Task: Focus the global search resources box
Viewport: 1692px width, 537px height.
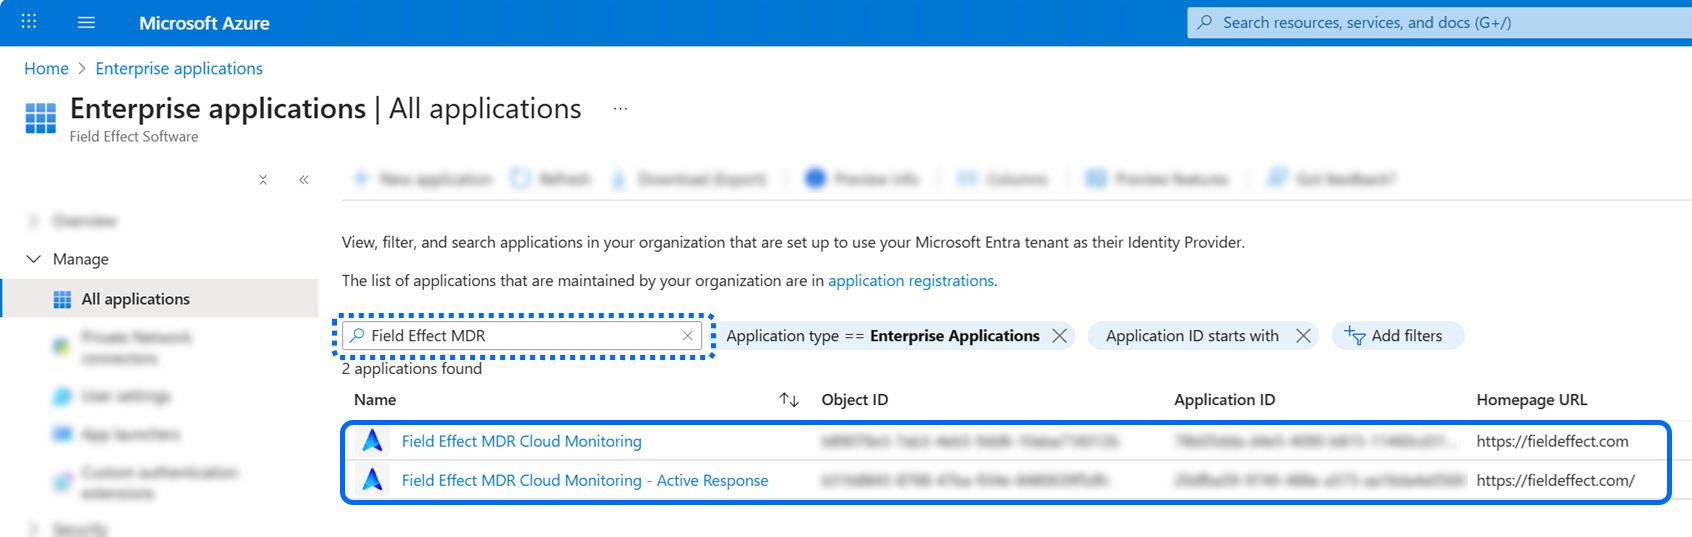Action: 1439,22
